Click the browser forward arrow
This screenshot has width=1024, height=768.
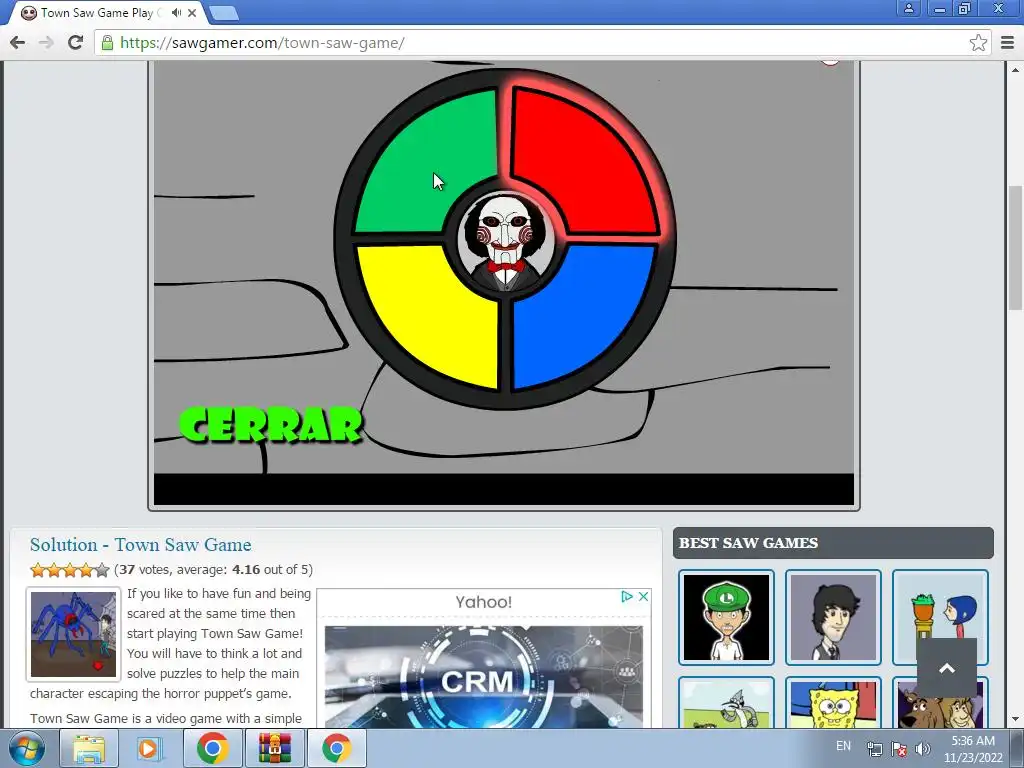pos(46,42)
